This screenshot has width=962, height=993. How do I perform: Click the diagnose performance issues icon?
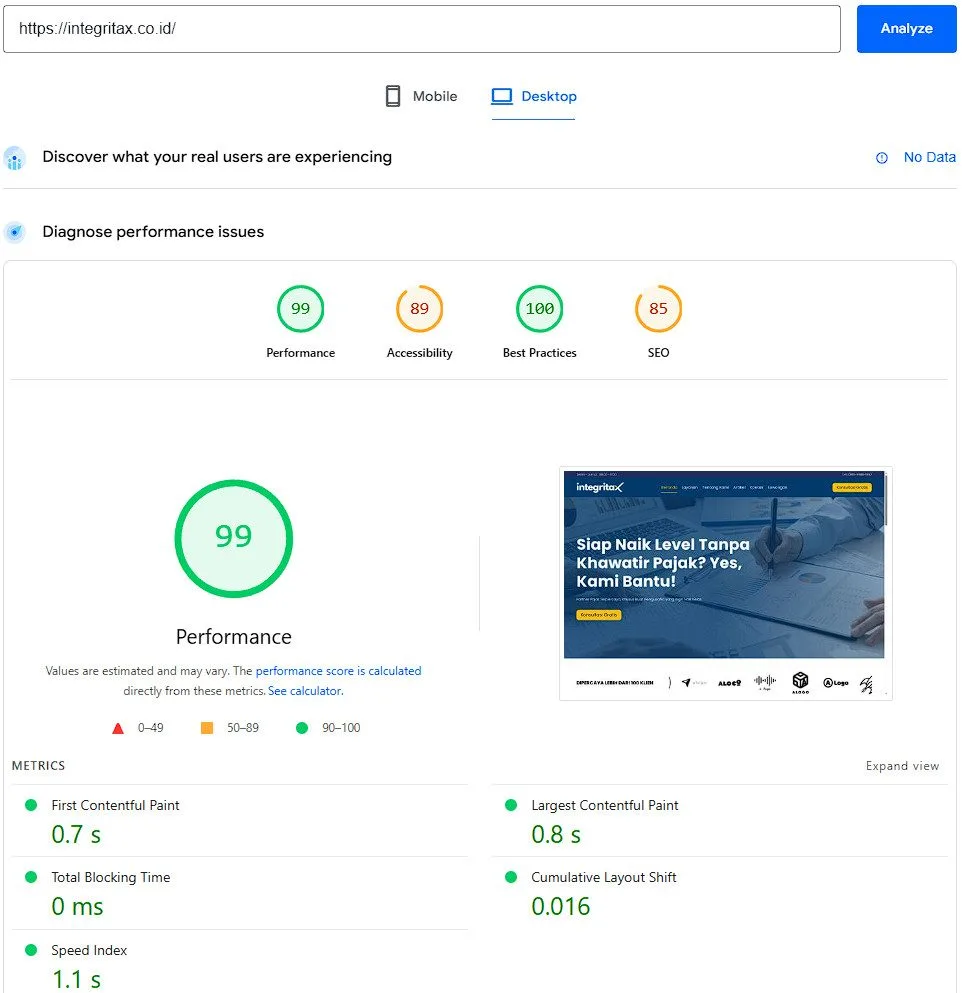tap(14, 232)
